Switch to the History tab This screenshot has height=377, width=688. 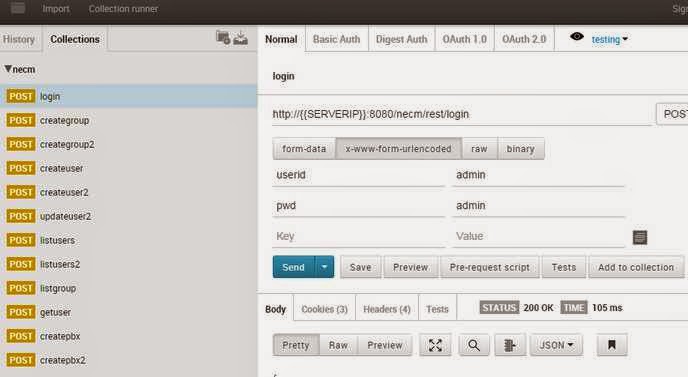pyautogui.click(x=19, y=39)
